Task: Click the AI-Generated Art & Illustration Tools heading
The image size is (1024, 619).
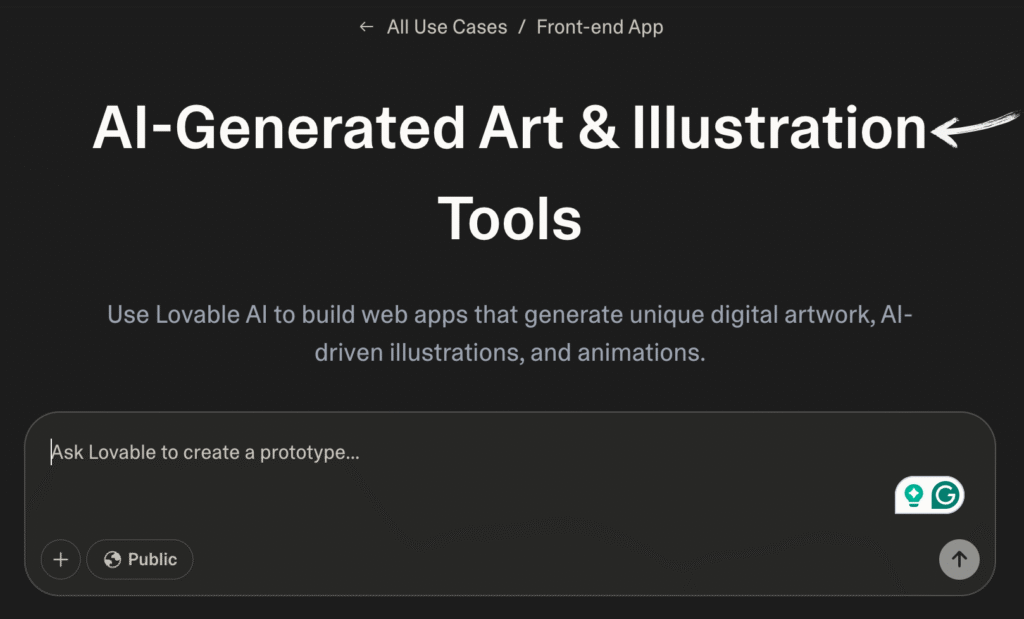Action: point(509,172)
